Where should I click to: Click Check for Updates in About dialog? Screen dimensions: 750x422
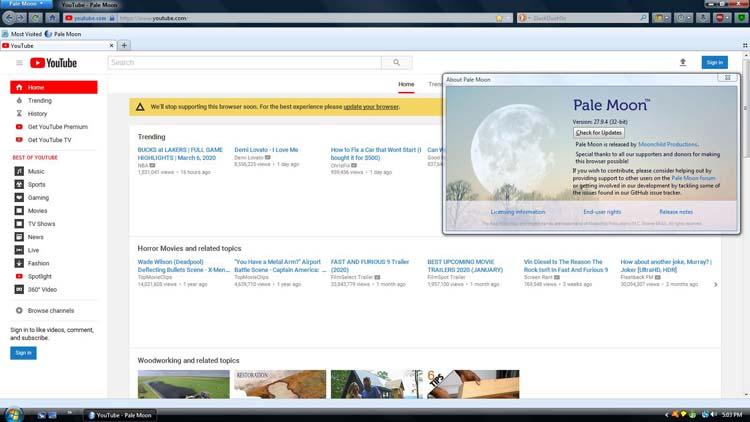(598, 133)
